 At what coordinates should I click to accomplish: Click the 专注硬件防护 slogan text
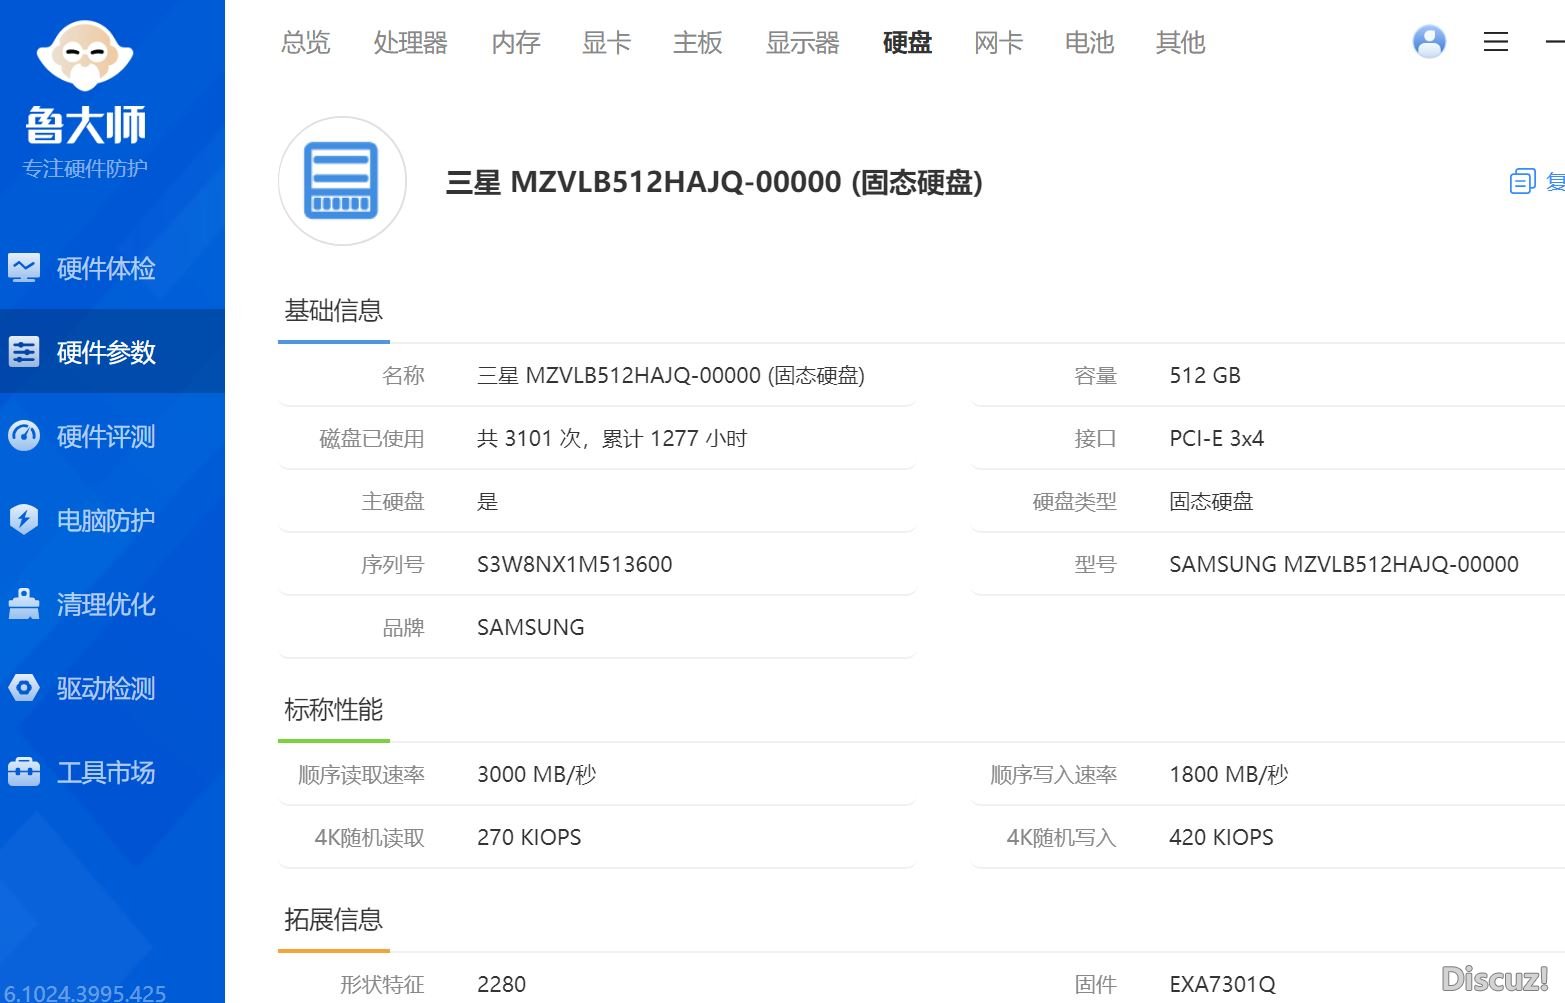(85, 168)
